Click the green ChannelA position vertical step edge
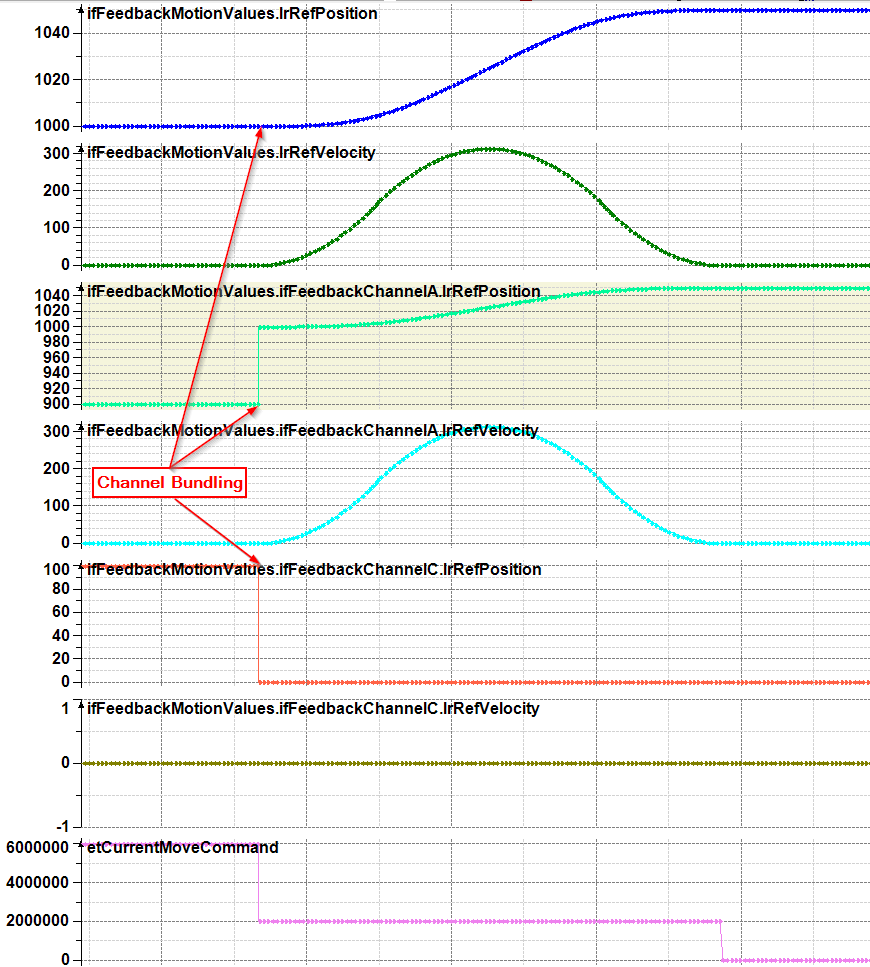This screenshot has height=967, width=870. click(259, 365)
